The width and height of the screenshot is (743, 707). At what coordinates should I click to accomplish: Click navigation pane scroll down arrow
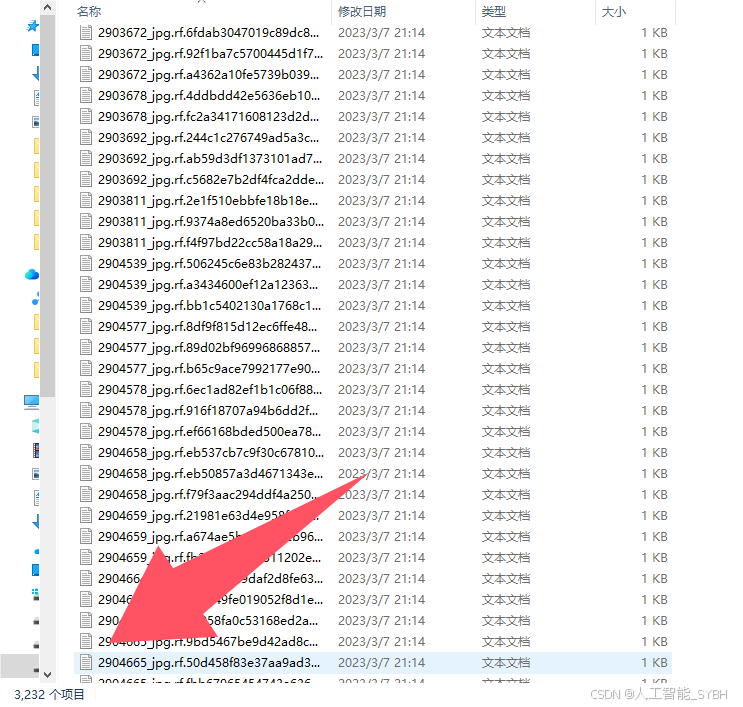[47, 674]
